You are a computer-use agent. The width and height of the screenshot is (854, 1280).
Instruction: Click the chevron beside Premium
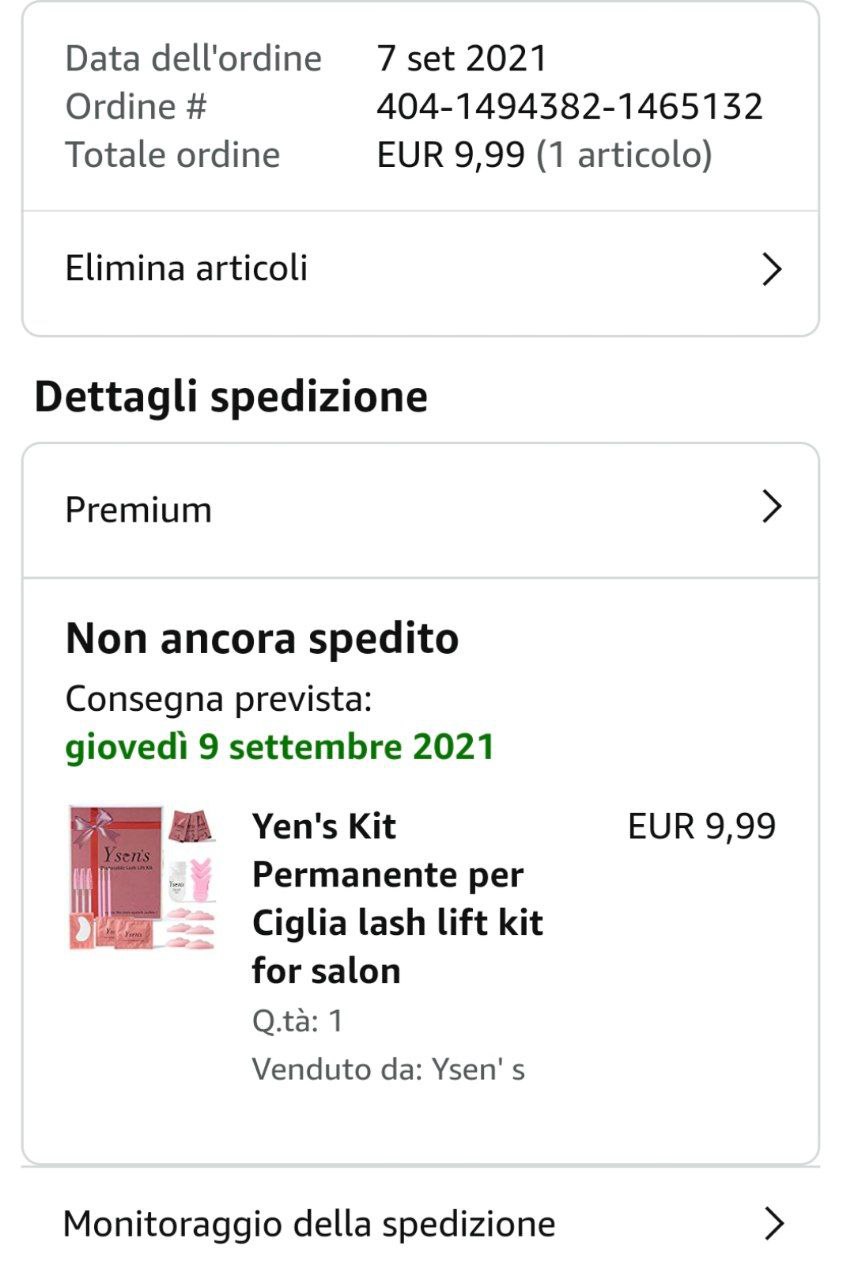[770, 508]
